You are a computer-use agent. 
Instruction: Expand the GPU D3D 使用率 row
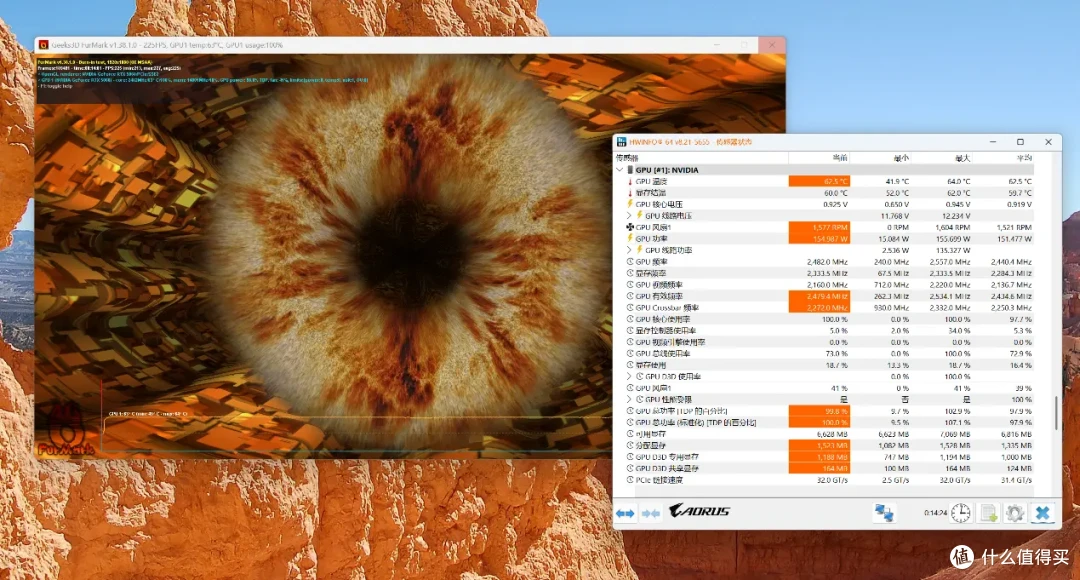tap(629, 377)
